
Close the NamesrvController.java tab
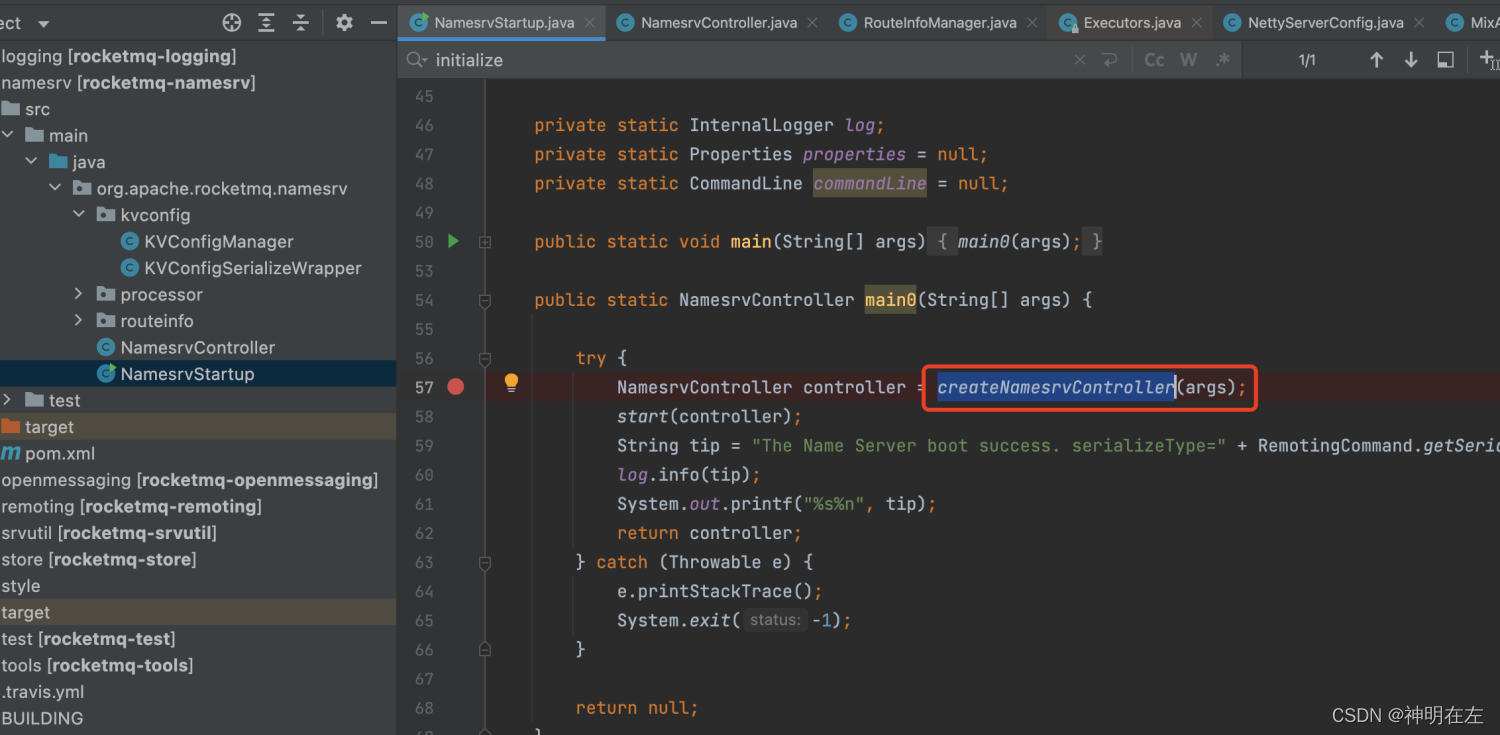pyautogui.click(x=812, y=23)
